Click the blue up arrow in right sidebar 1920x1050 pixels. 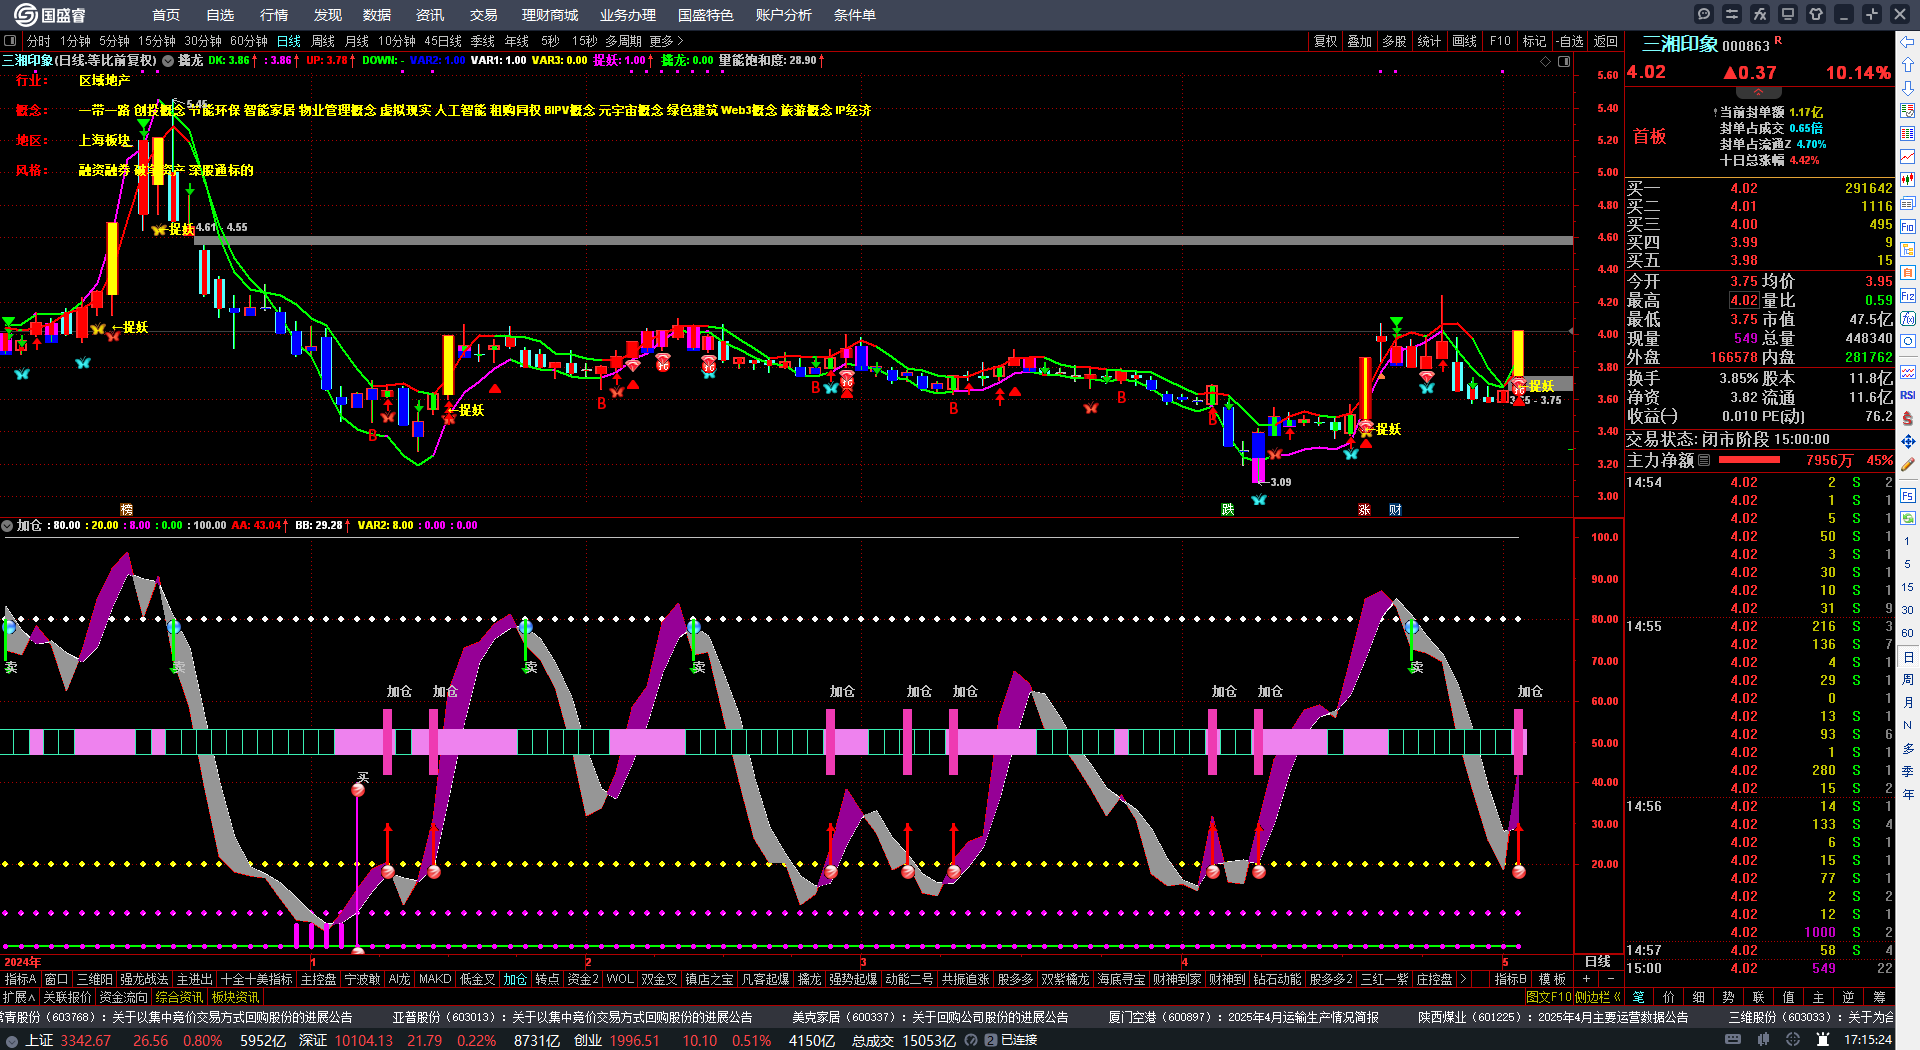pos(1908,63)
